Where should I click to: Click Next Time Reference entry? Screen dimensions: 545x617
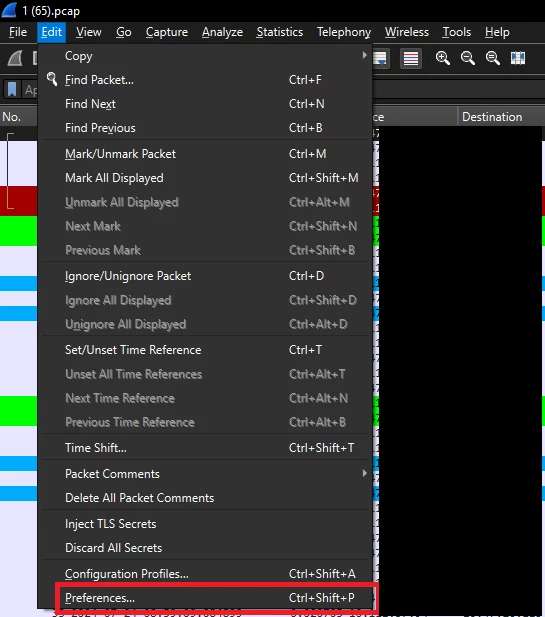click(x=205, y=398)
